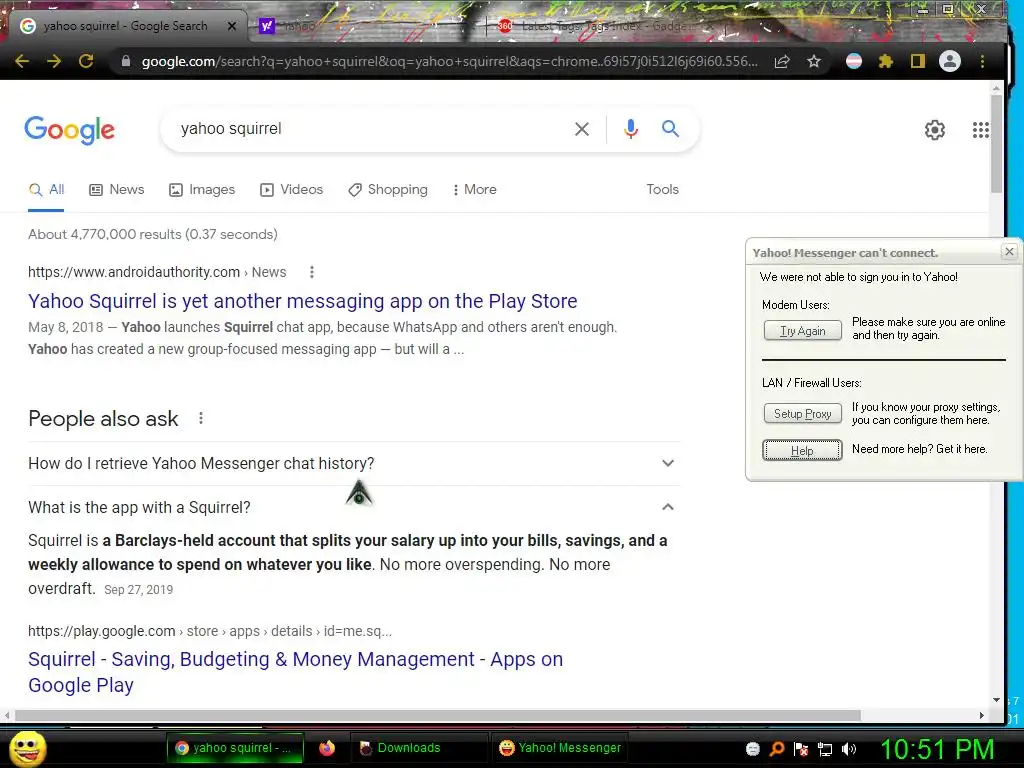Close the Yahoo Messenger can't connect dialog
1024x768 pixels.
pos(1009,251)
